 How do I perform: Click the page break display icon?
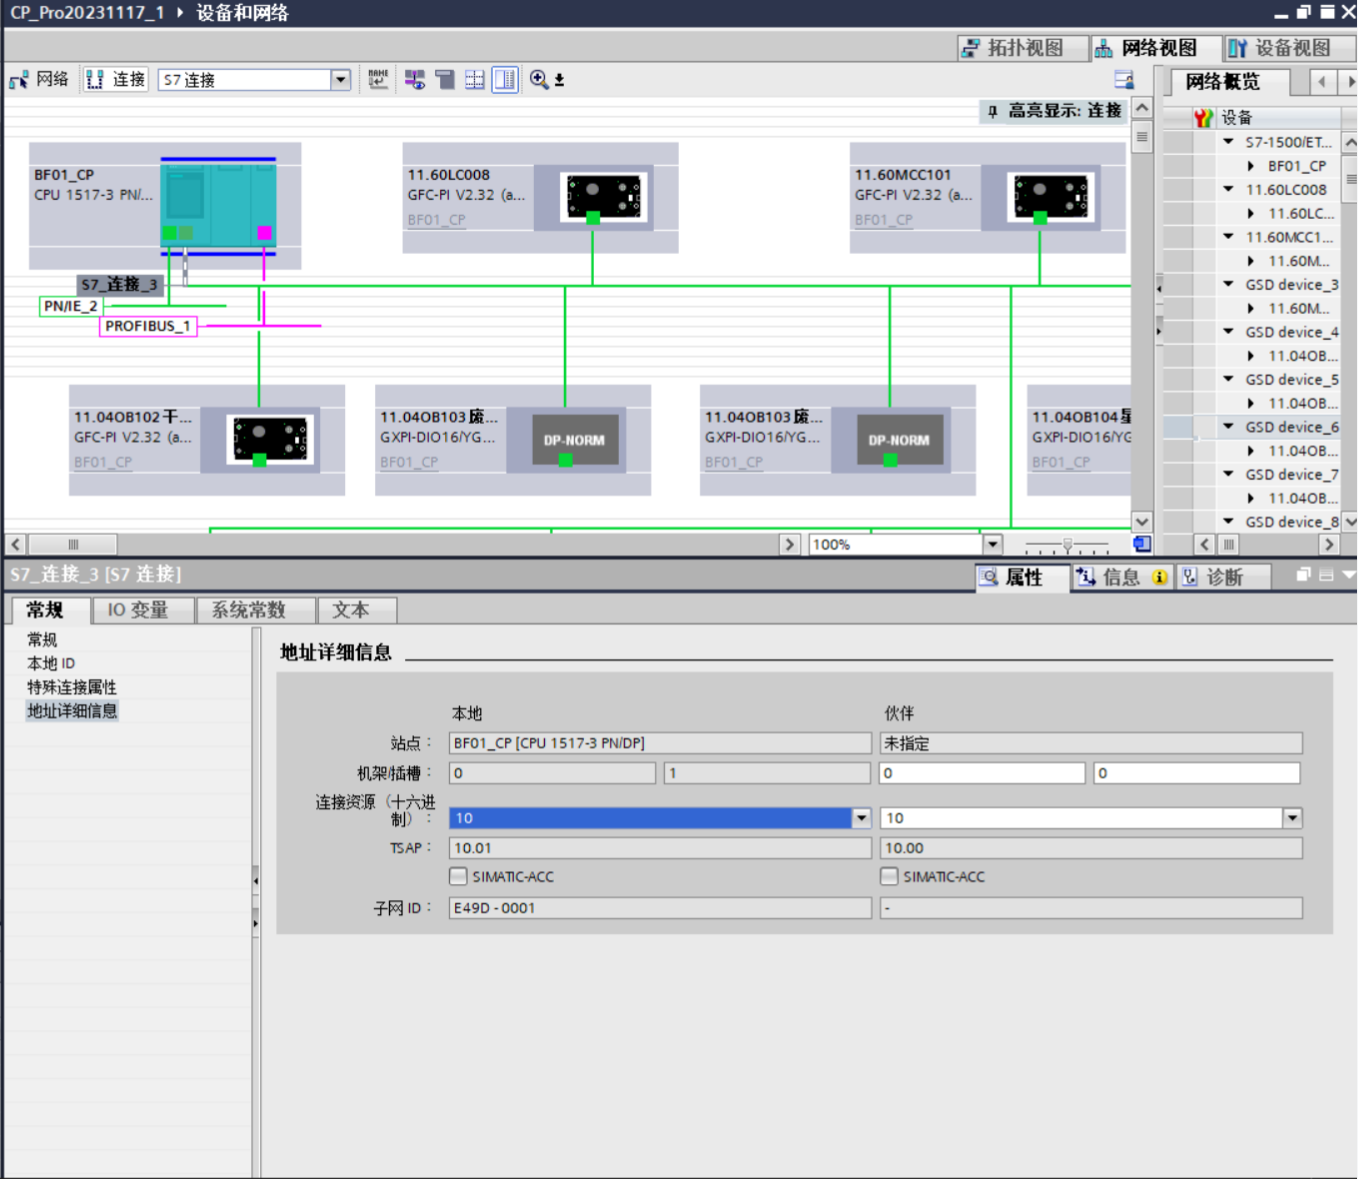click(445, 79)
